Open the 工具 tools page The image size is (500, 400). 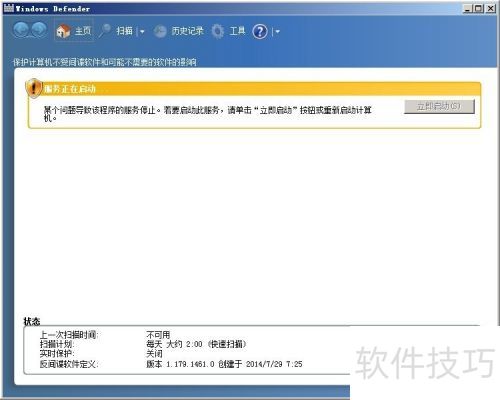(237, 31)
